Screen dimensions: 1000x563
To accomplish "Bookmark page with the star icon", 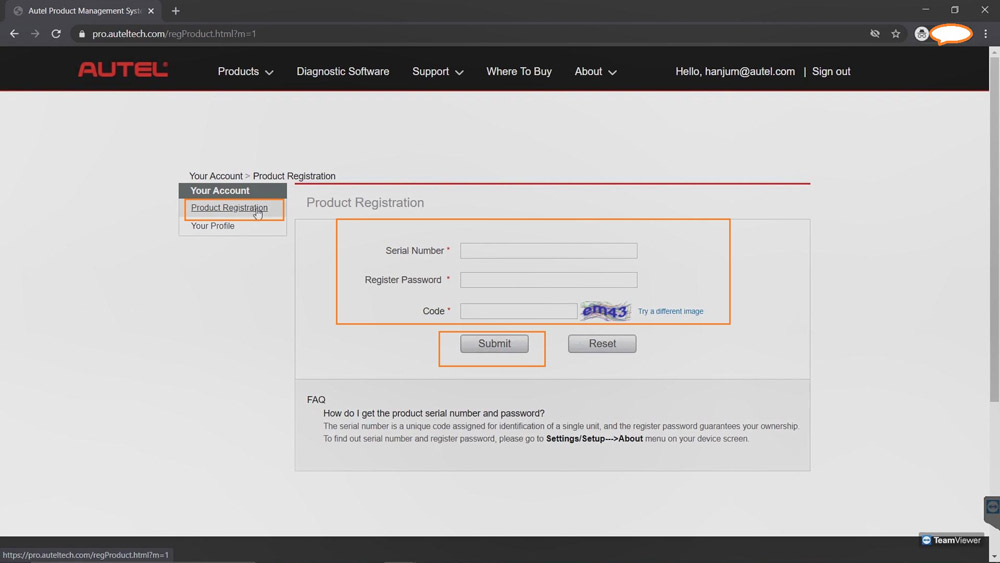I will coord(895,34).
